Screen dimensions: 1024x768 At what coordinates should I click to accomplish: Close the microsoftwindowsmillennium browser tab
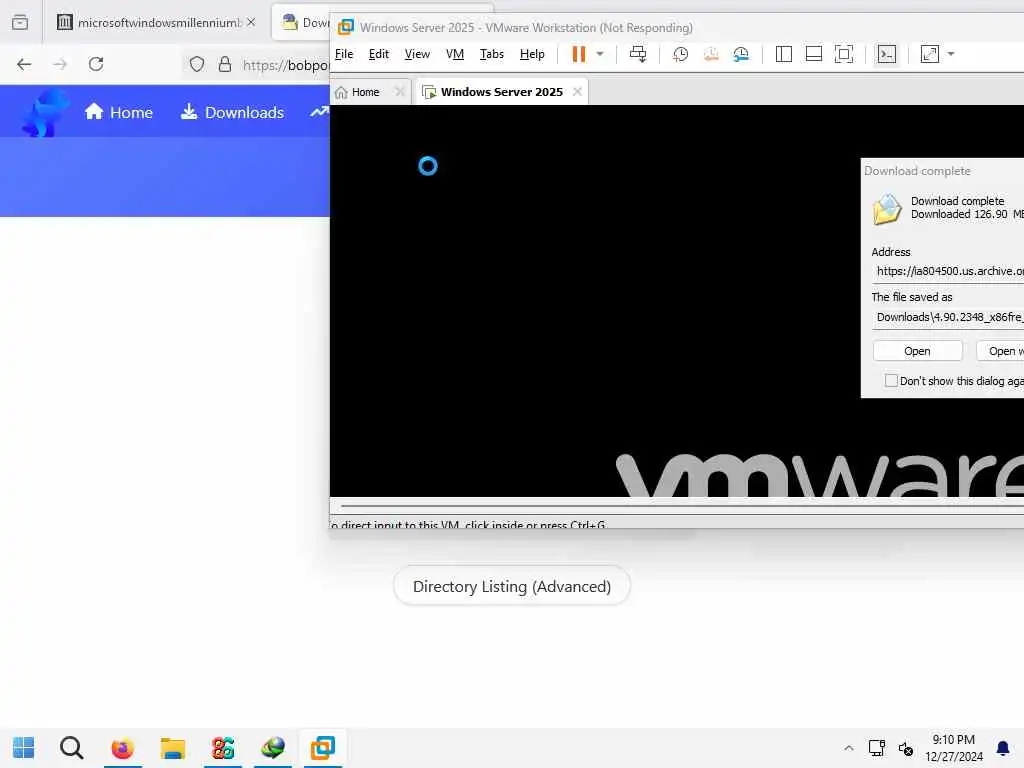click(x=251, y=22)
